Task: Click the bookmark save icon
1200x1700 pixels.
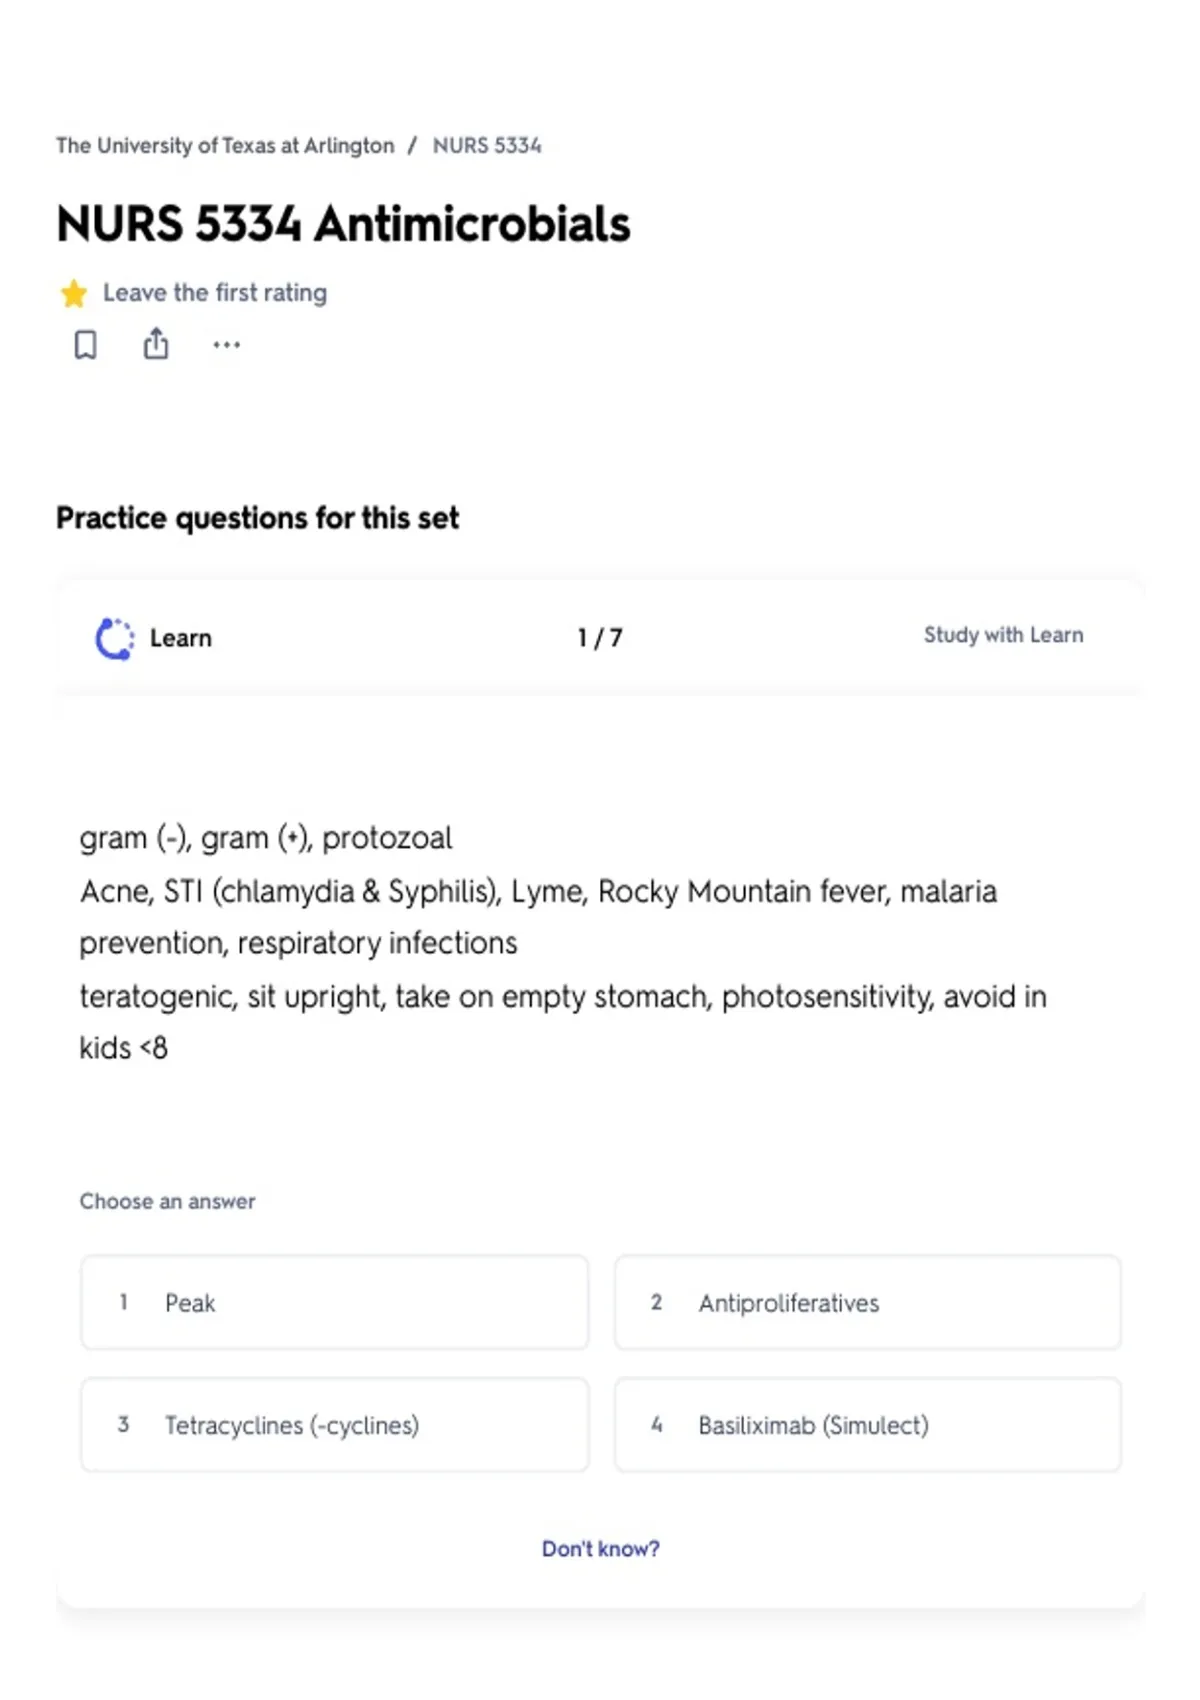Action: click(x=86, y=345)
